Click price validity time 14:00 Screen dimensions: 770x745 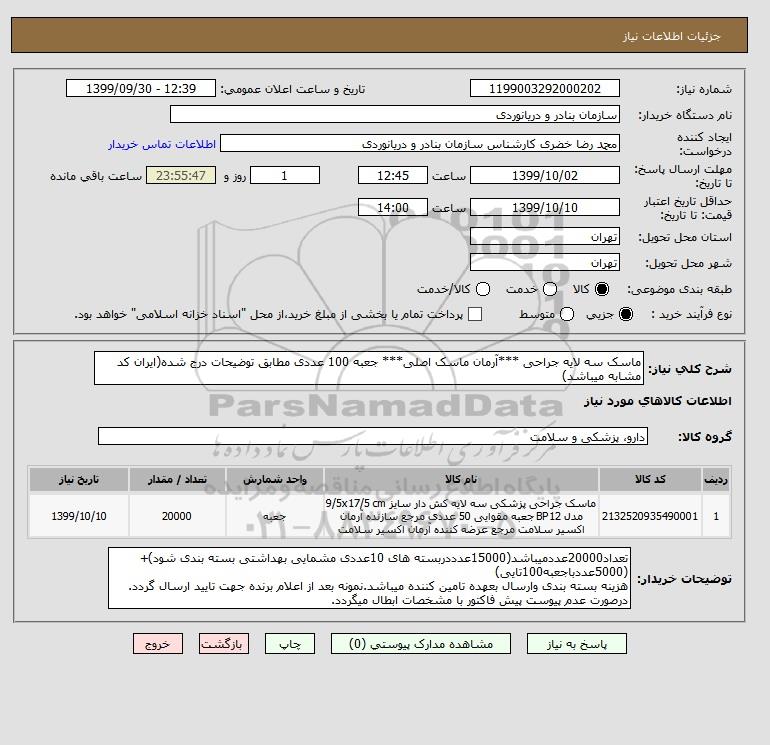(x=393, y=207)
